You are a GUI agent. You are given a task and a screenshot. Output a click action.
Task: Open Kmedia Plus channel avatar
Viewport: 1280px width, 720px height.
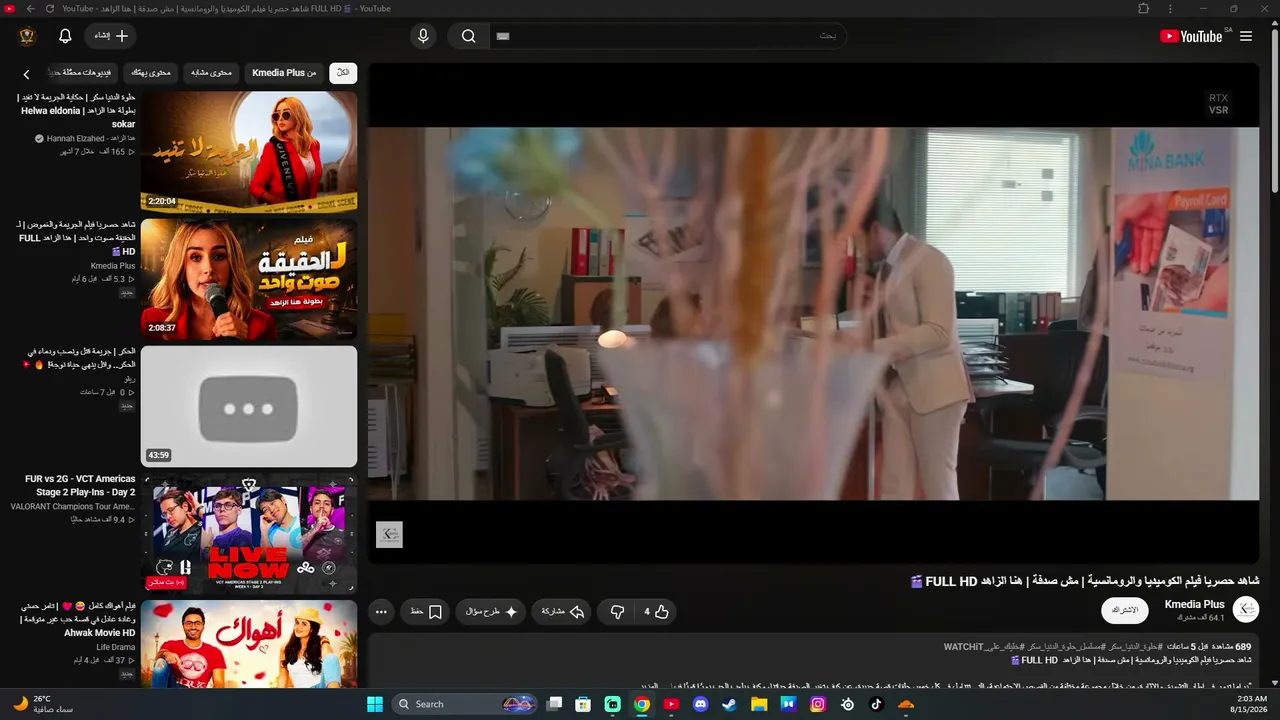coord(1246,609)
